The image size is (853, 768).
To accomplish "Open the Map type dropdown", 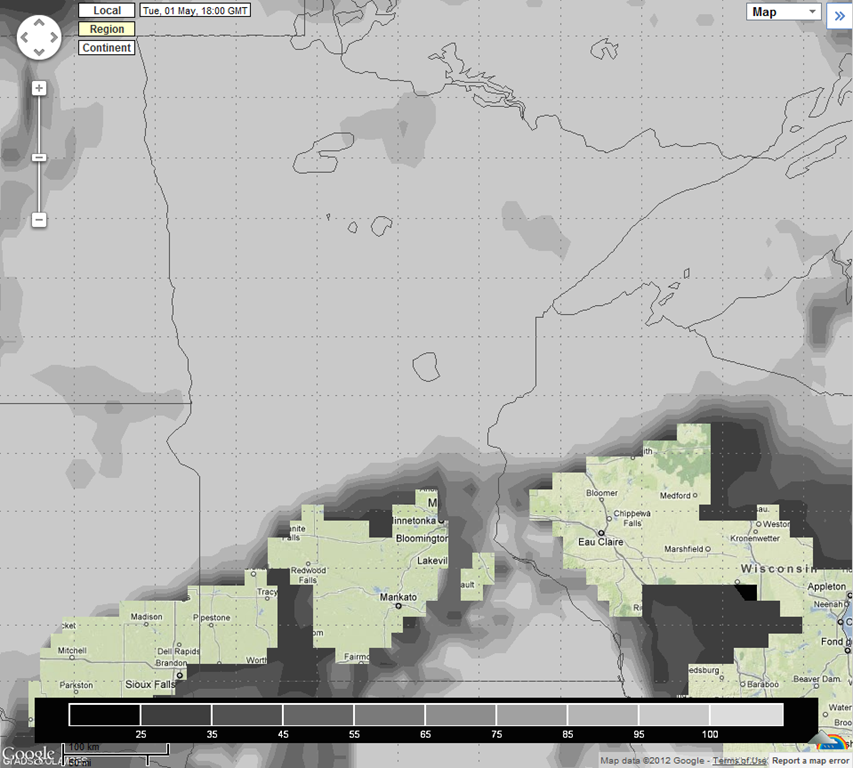I will tap(783, 12).
